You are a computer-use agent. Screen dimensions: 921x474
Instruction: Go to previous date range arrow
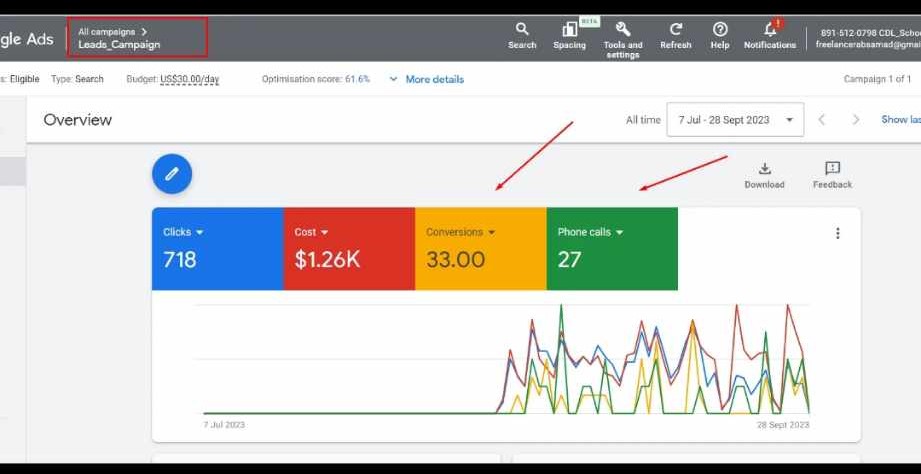(x=822, y=120)
